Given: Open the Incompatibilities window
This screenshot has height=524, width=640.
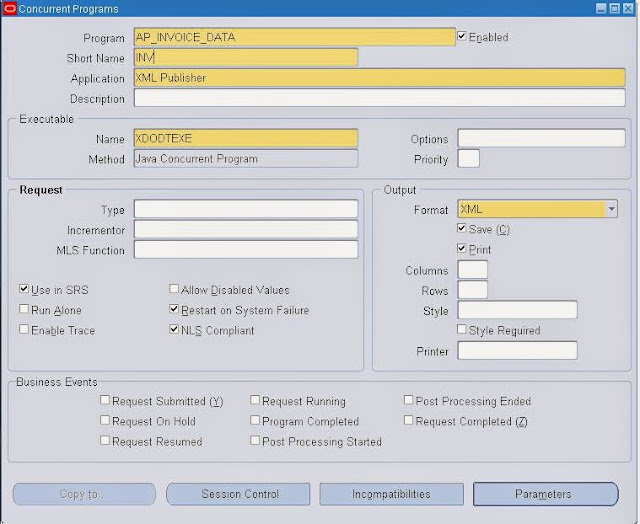Looking at the screenshot, I should coord(391,494).
